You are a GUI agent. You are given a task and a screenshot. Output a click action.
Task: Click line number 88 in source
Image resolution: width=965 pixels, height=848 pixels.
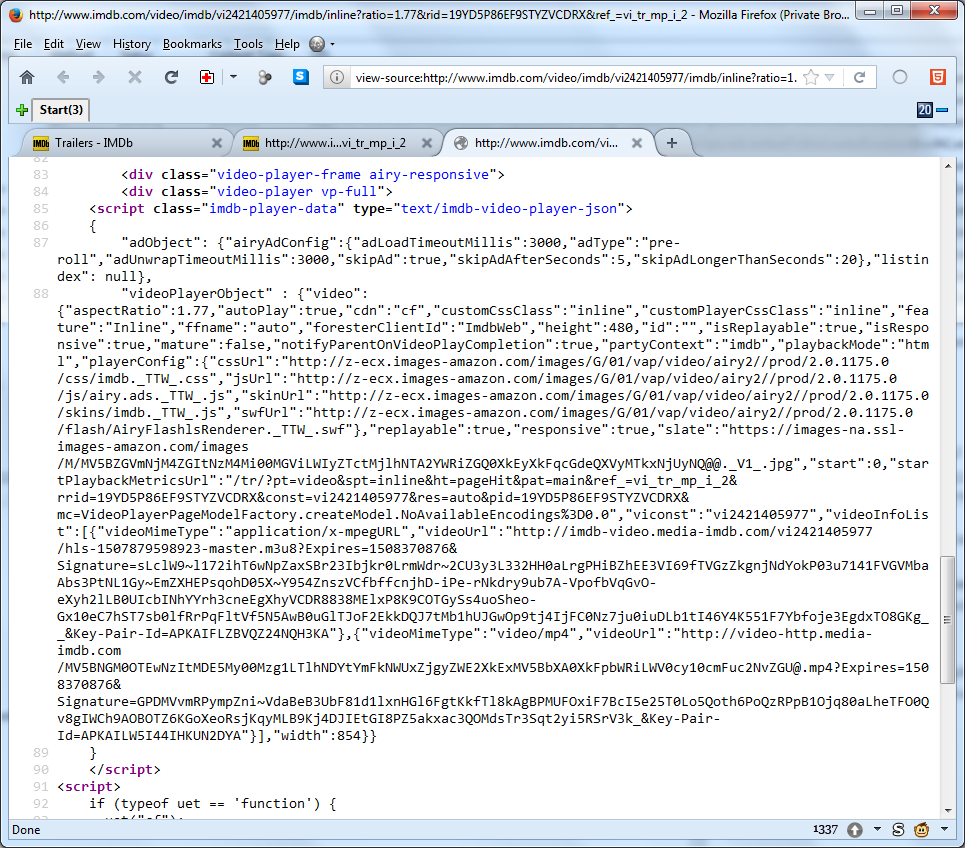[41, 294]
